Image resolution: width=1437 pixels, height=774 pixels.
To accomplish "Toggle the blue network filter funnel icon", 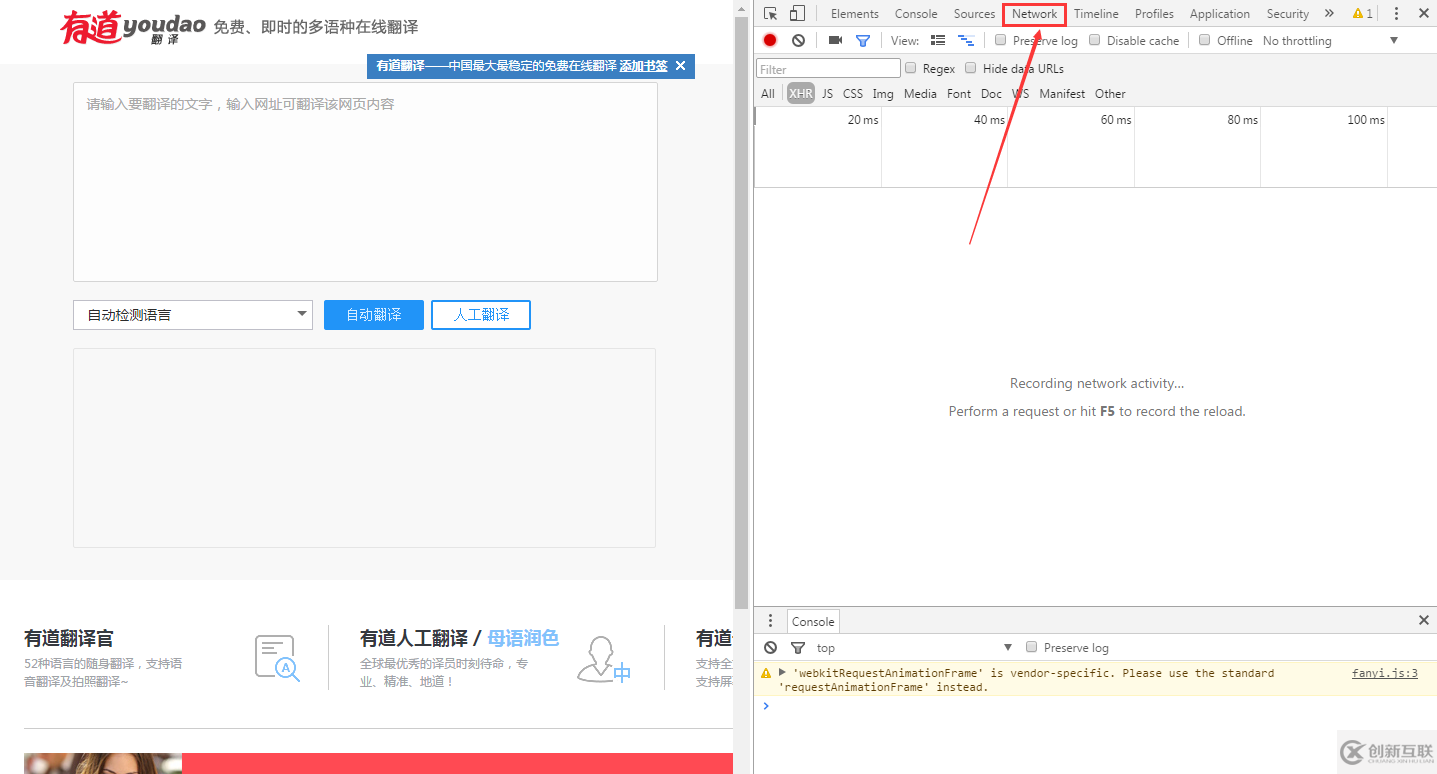I will pos(863,41).
